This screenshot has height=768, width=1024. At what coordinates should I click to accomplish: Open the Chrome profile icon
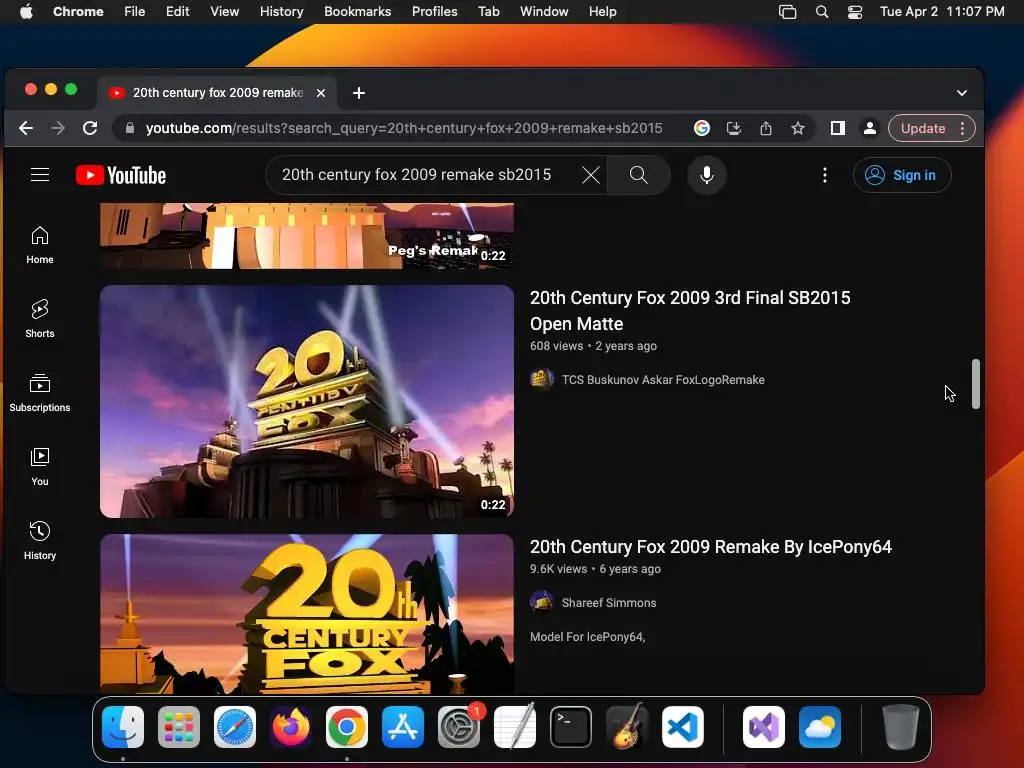(x=870, y=128)
